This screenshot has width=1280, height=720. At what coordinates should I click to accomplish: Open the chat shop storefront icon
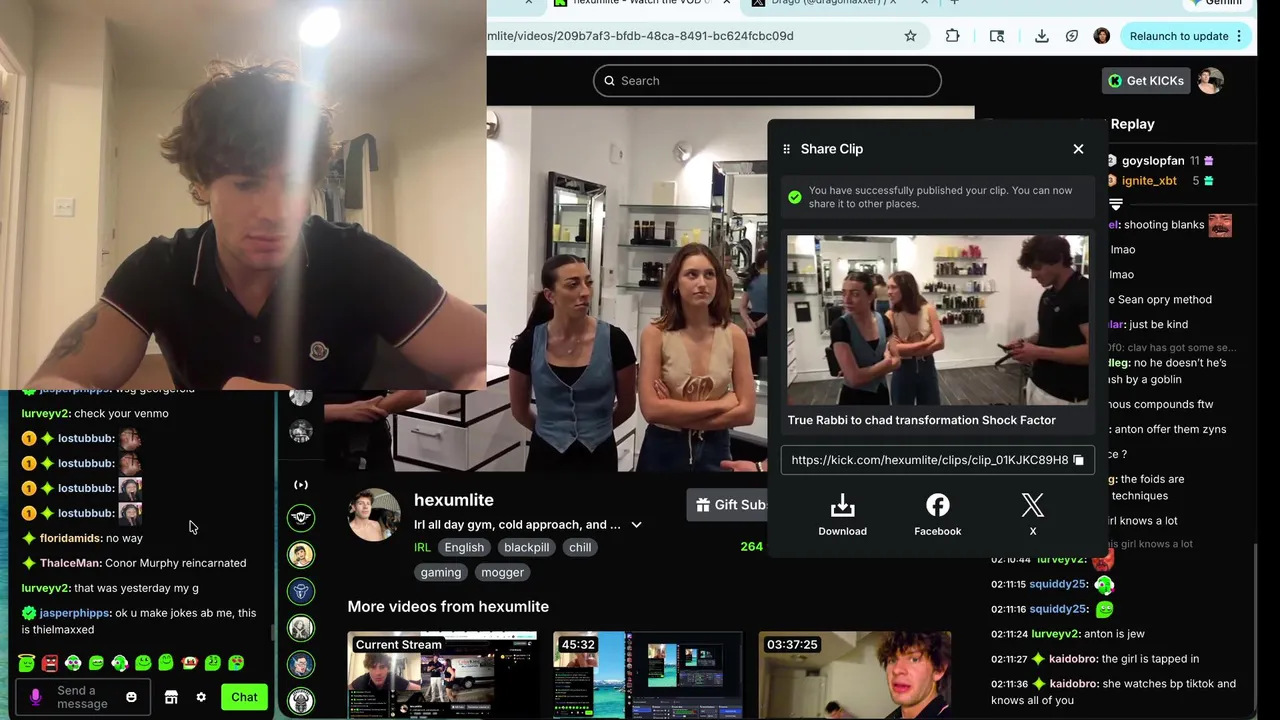[171, 697]
